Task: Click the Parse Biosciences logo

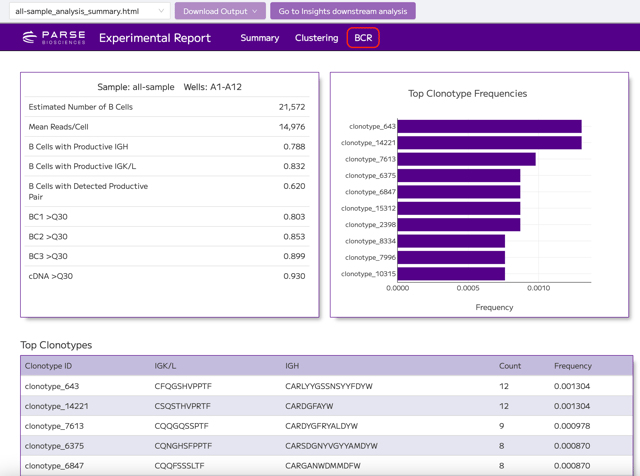Action: point(54,38)
